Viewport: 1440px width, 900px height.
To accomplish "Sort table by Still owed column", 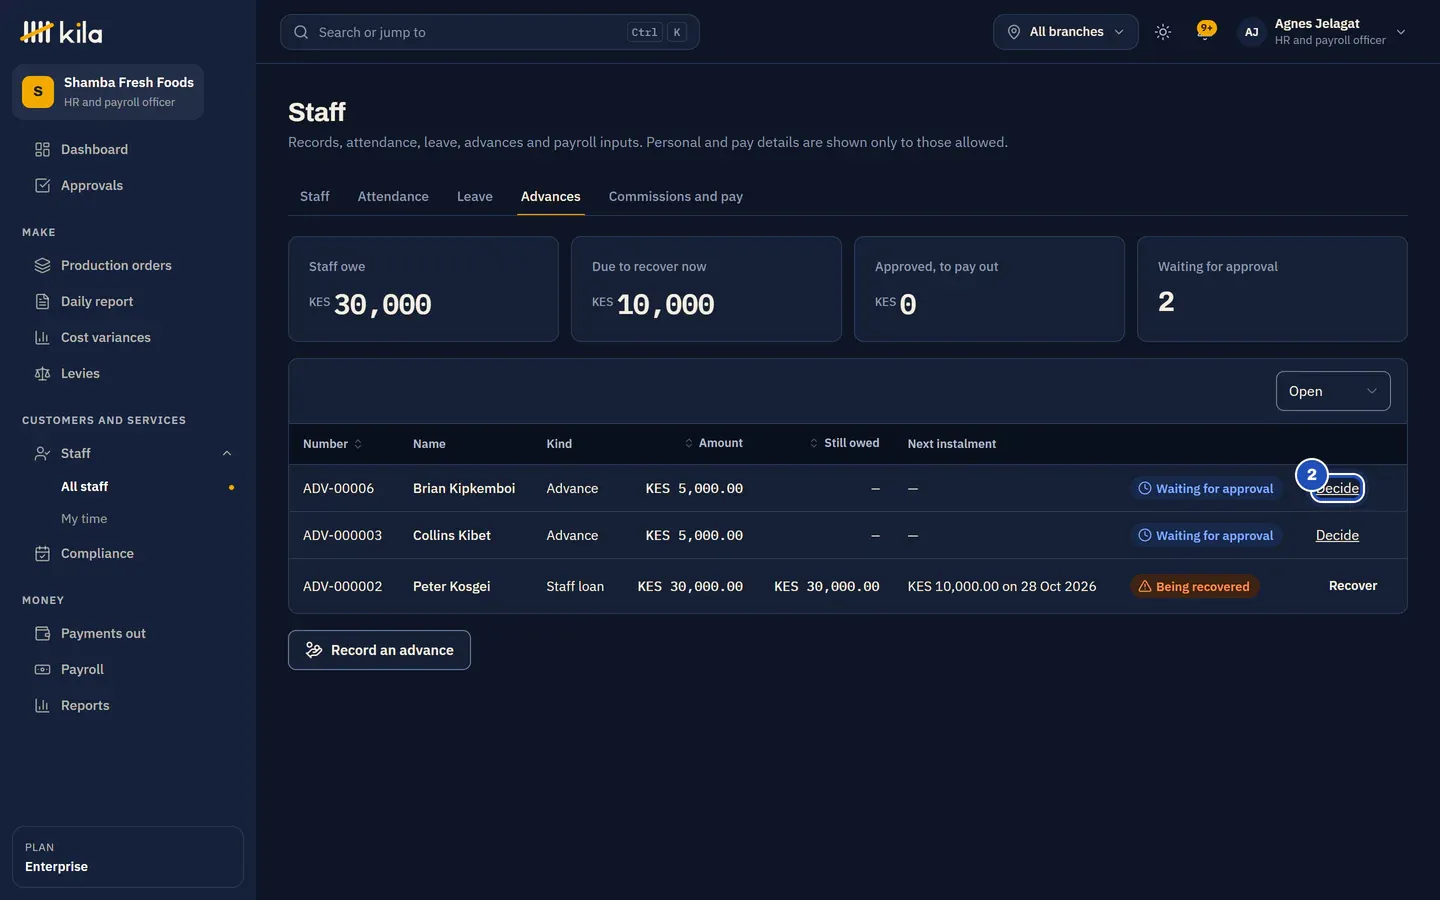I will [x=844, y=443].
